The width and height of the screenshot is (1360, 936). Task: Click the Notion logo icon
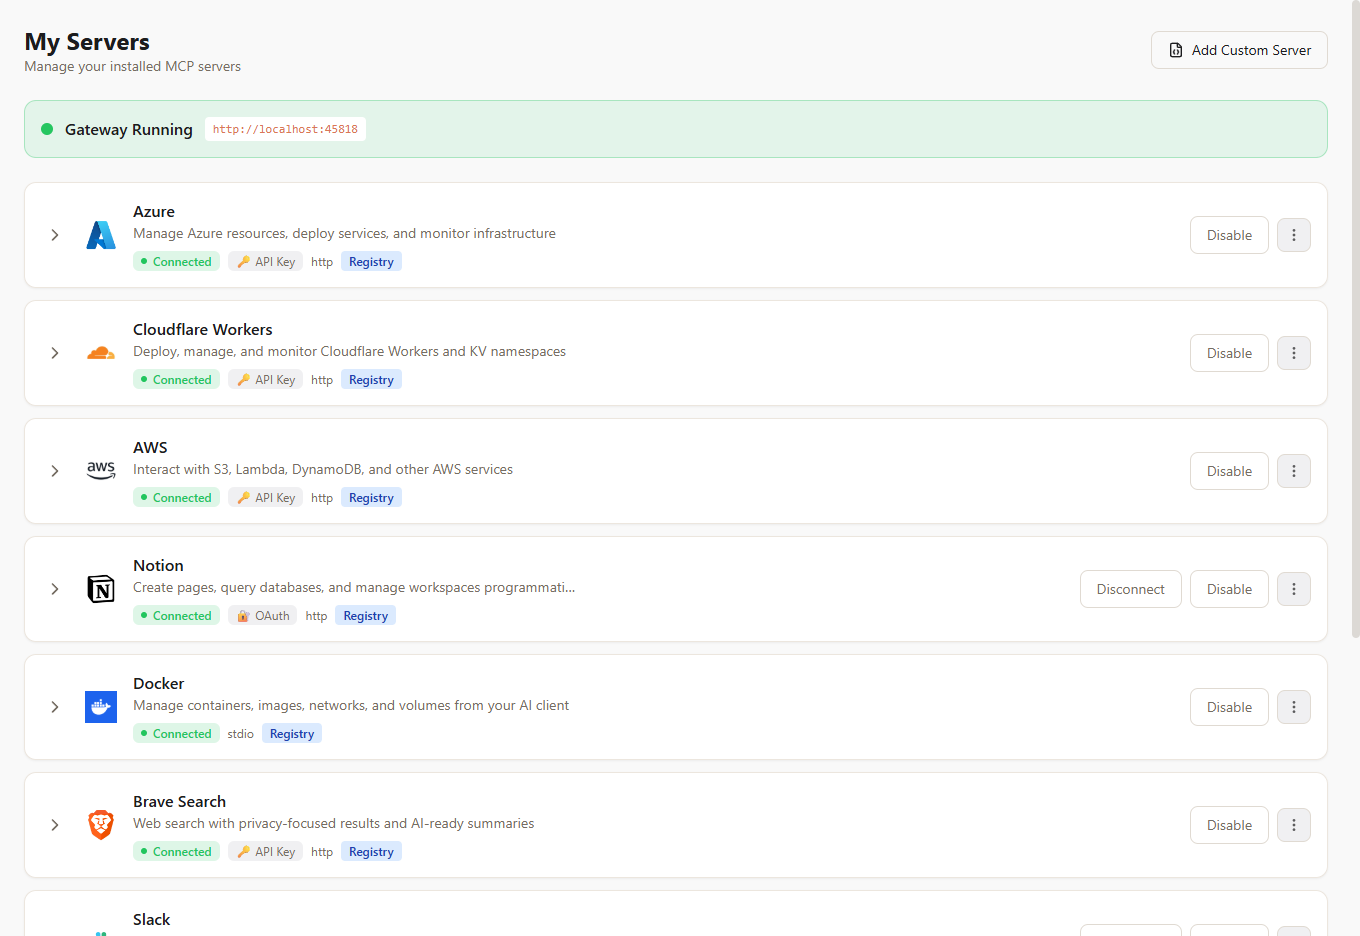(101, 589)
